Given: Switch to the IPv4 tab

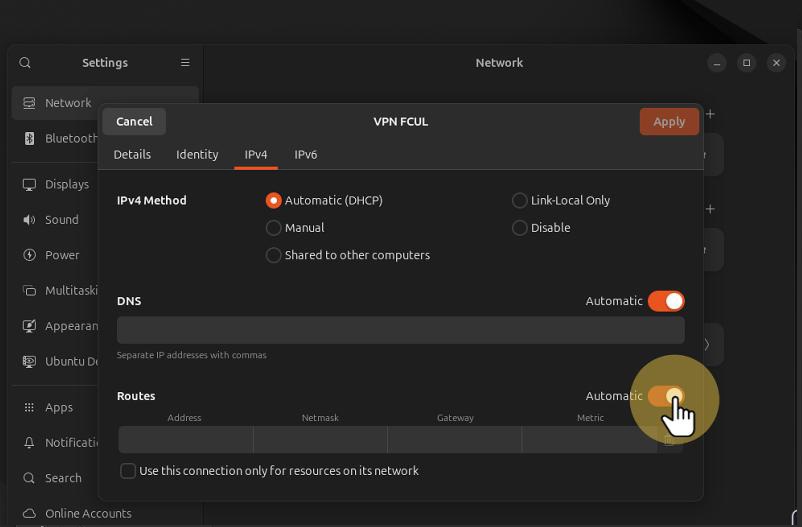Looking at the screenshot, I should click(256, 155).
